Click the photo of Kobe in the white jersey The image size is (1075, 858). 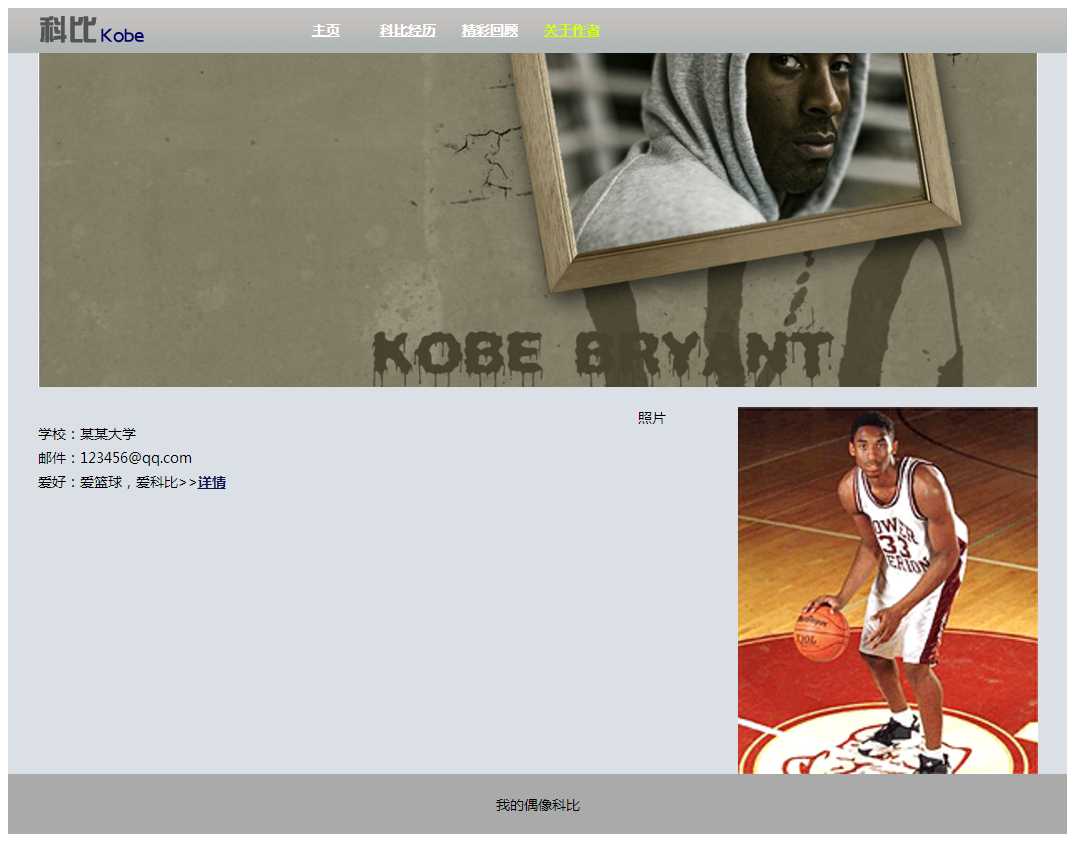tap(887, 590)
